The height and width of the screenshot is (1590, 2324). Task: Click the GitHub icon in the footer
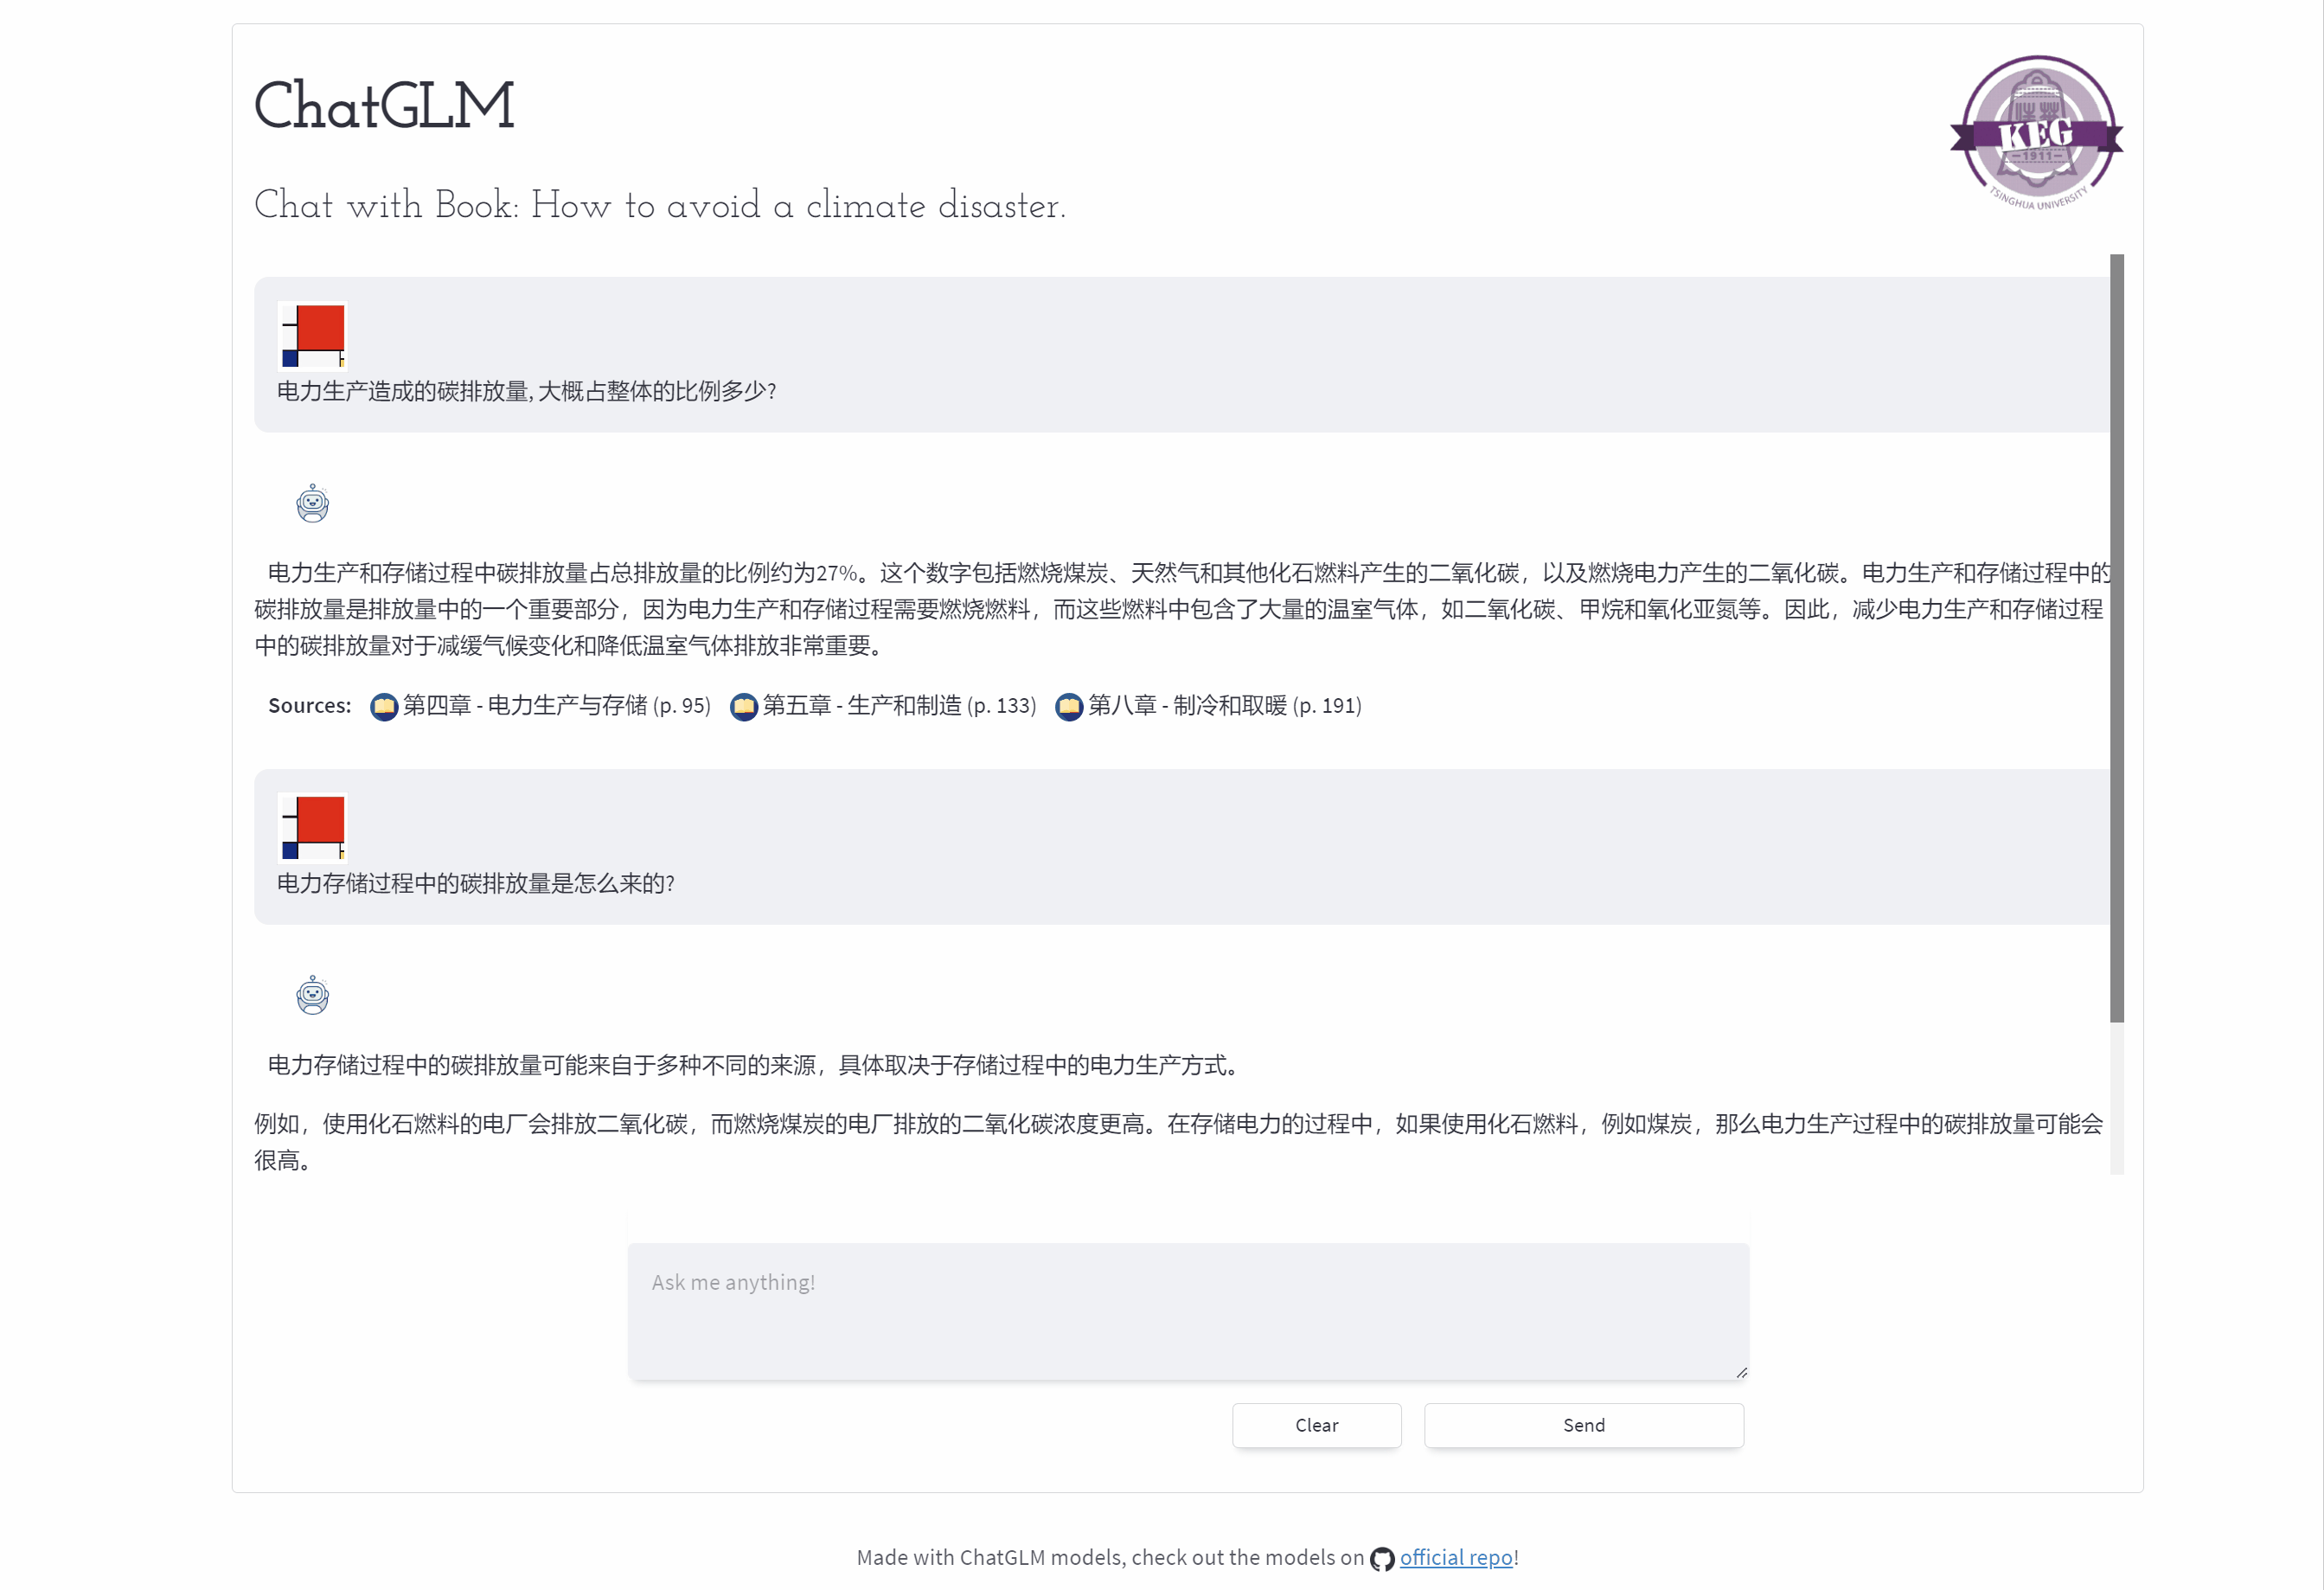(x=1381, y=1558)
